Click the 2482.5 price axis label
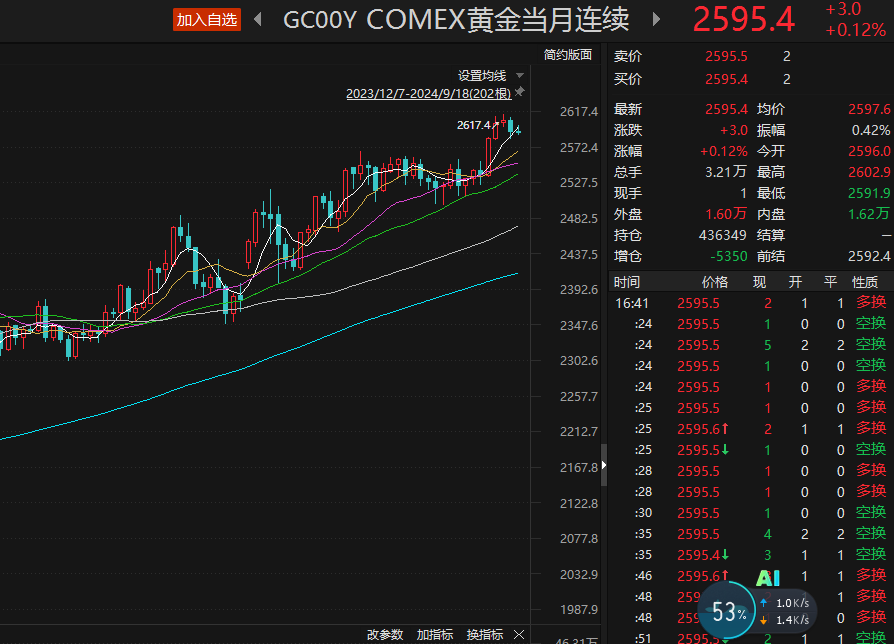Image resolution: width=894 pixels, height=644 pixels. 579,219
